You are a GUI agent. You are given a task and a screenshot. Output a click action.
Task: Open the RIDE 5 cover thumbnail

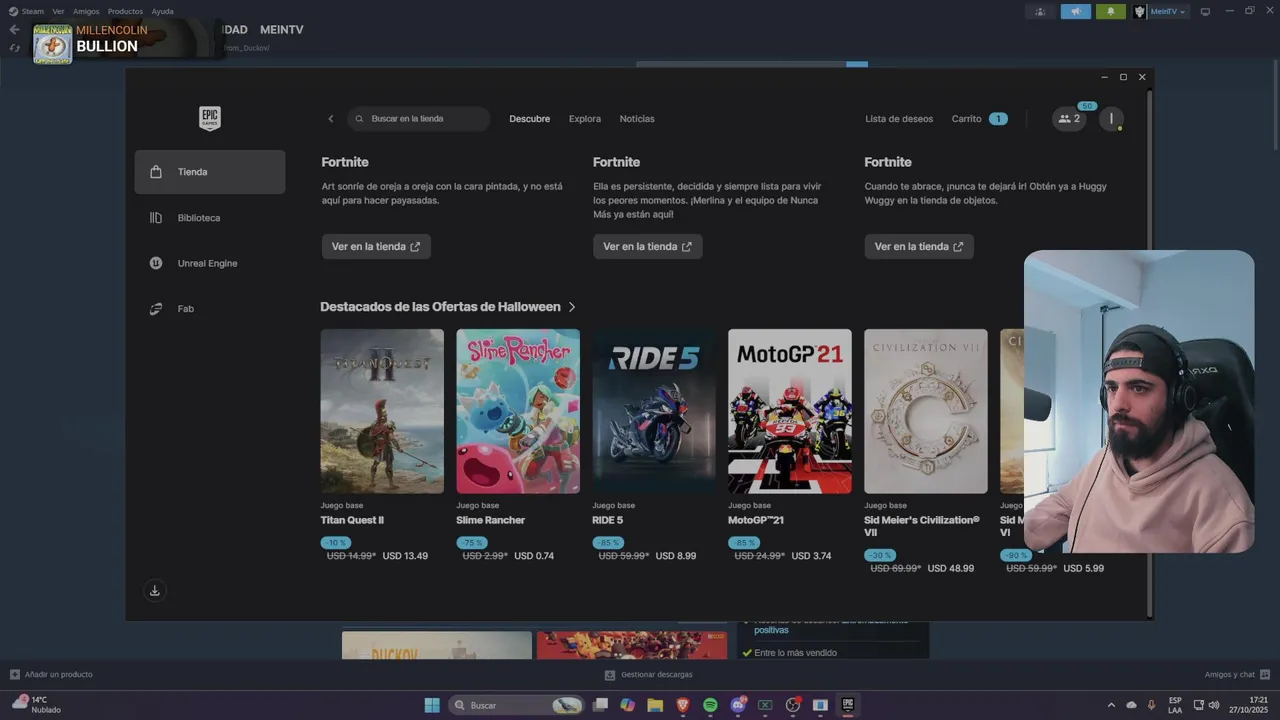tap(654, 411)
